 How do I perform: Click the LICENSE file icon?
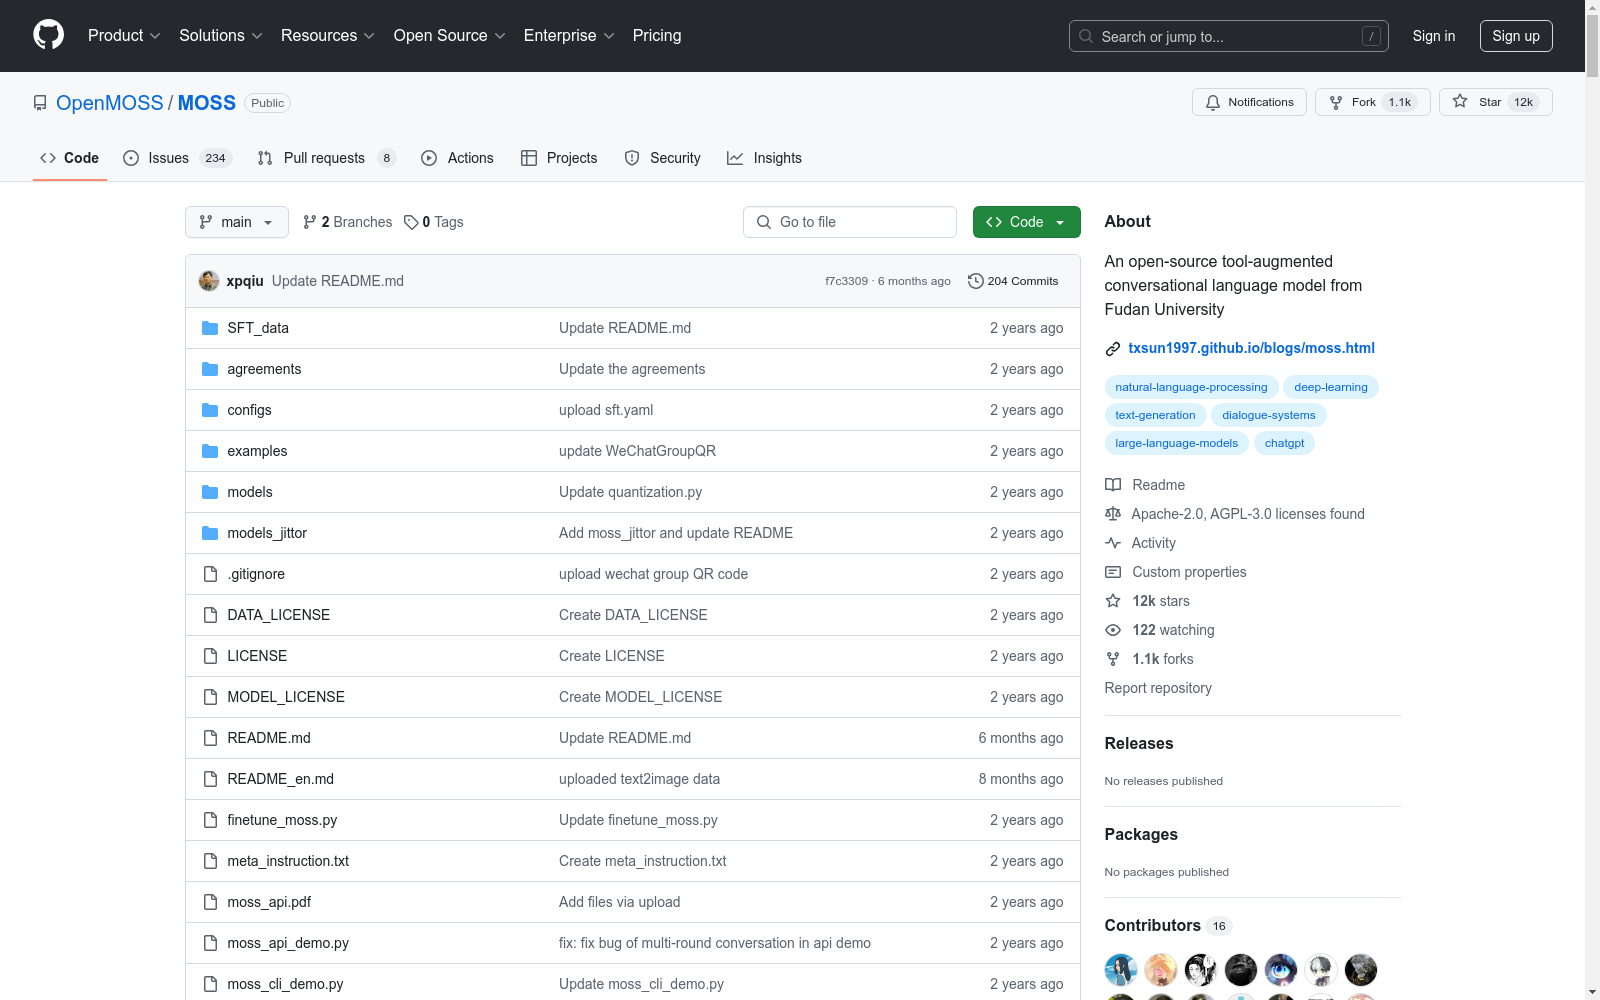point(210,656)
